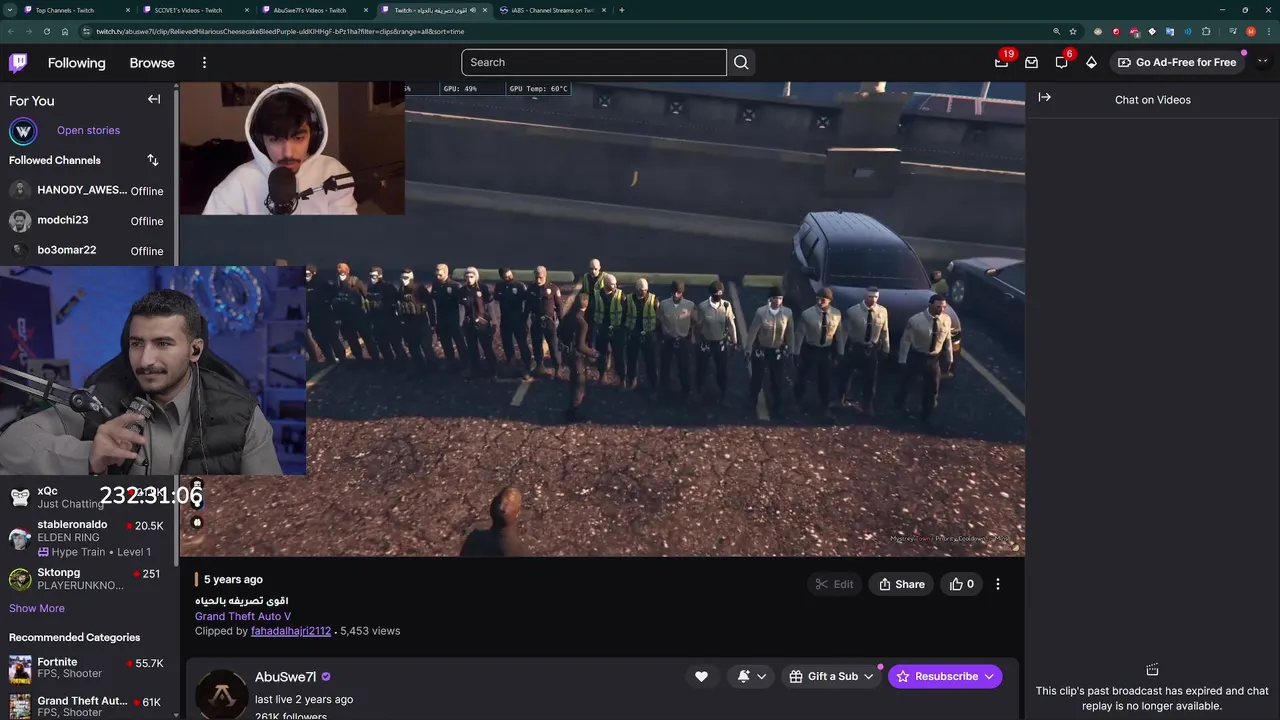Open the clip's three-dot options menu
This screenshot has height=720, width=1280.
click(997, 584)
